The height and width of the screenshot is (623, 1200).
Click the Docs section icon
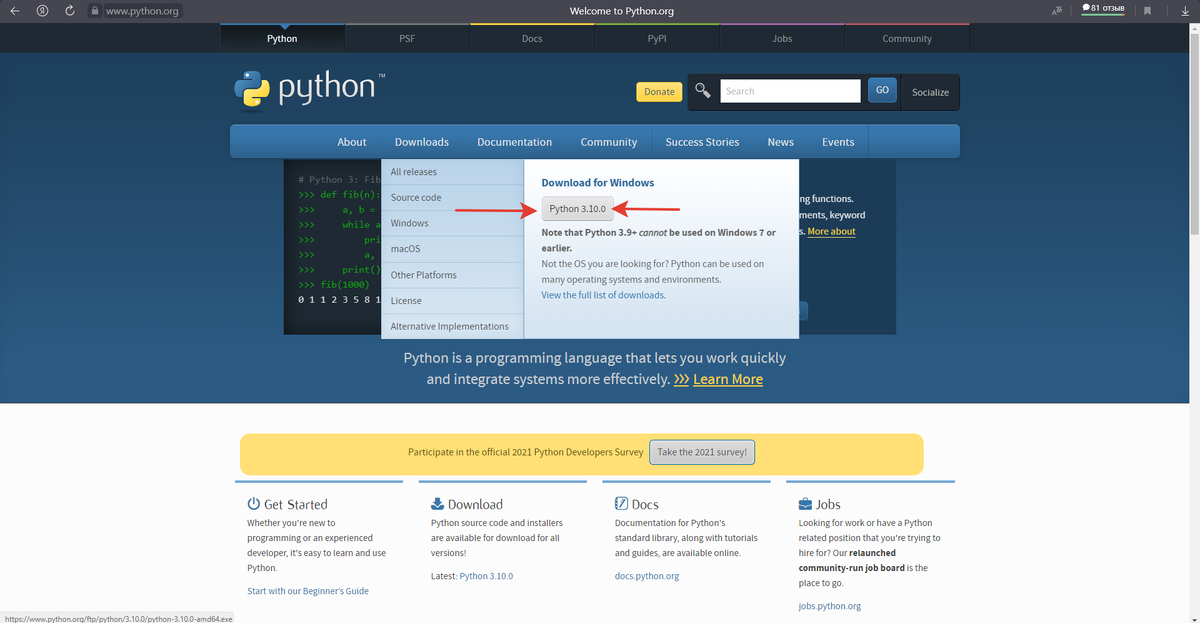click(x=621, y=504)
